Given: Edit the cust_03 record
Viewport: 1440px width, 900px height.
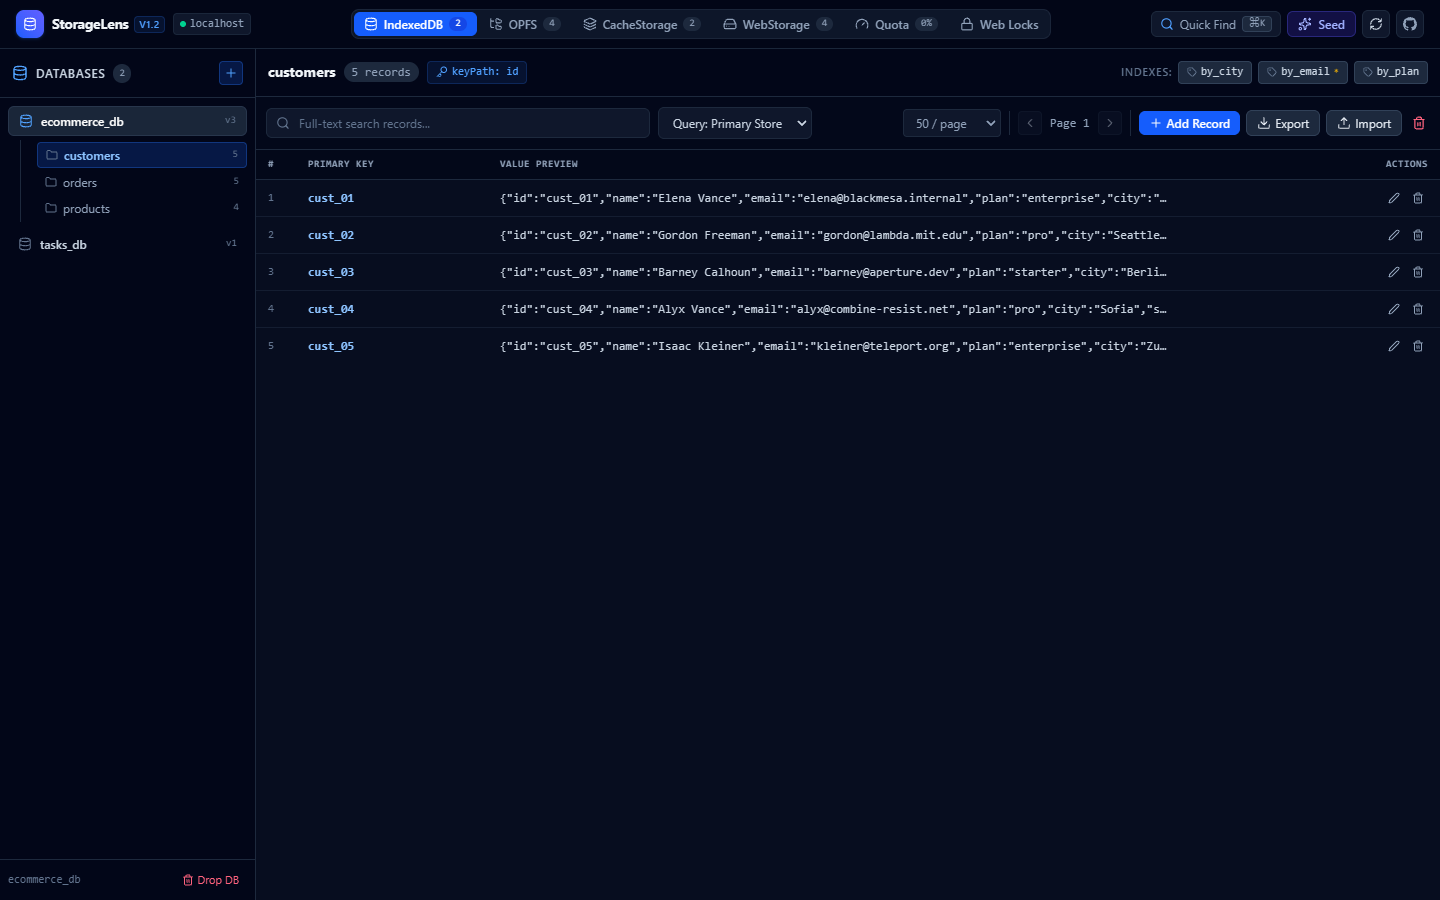Looking at the screenshot, I should tap(1394, 272).
